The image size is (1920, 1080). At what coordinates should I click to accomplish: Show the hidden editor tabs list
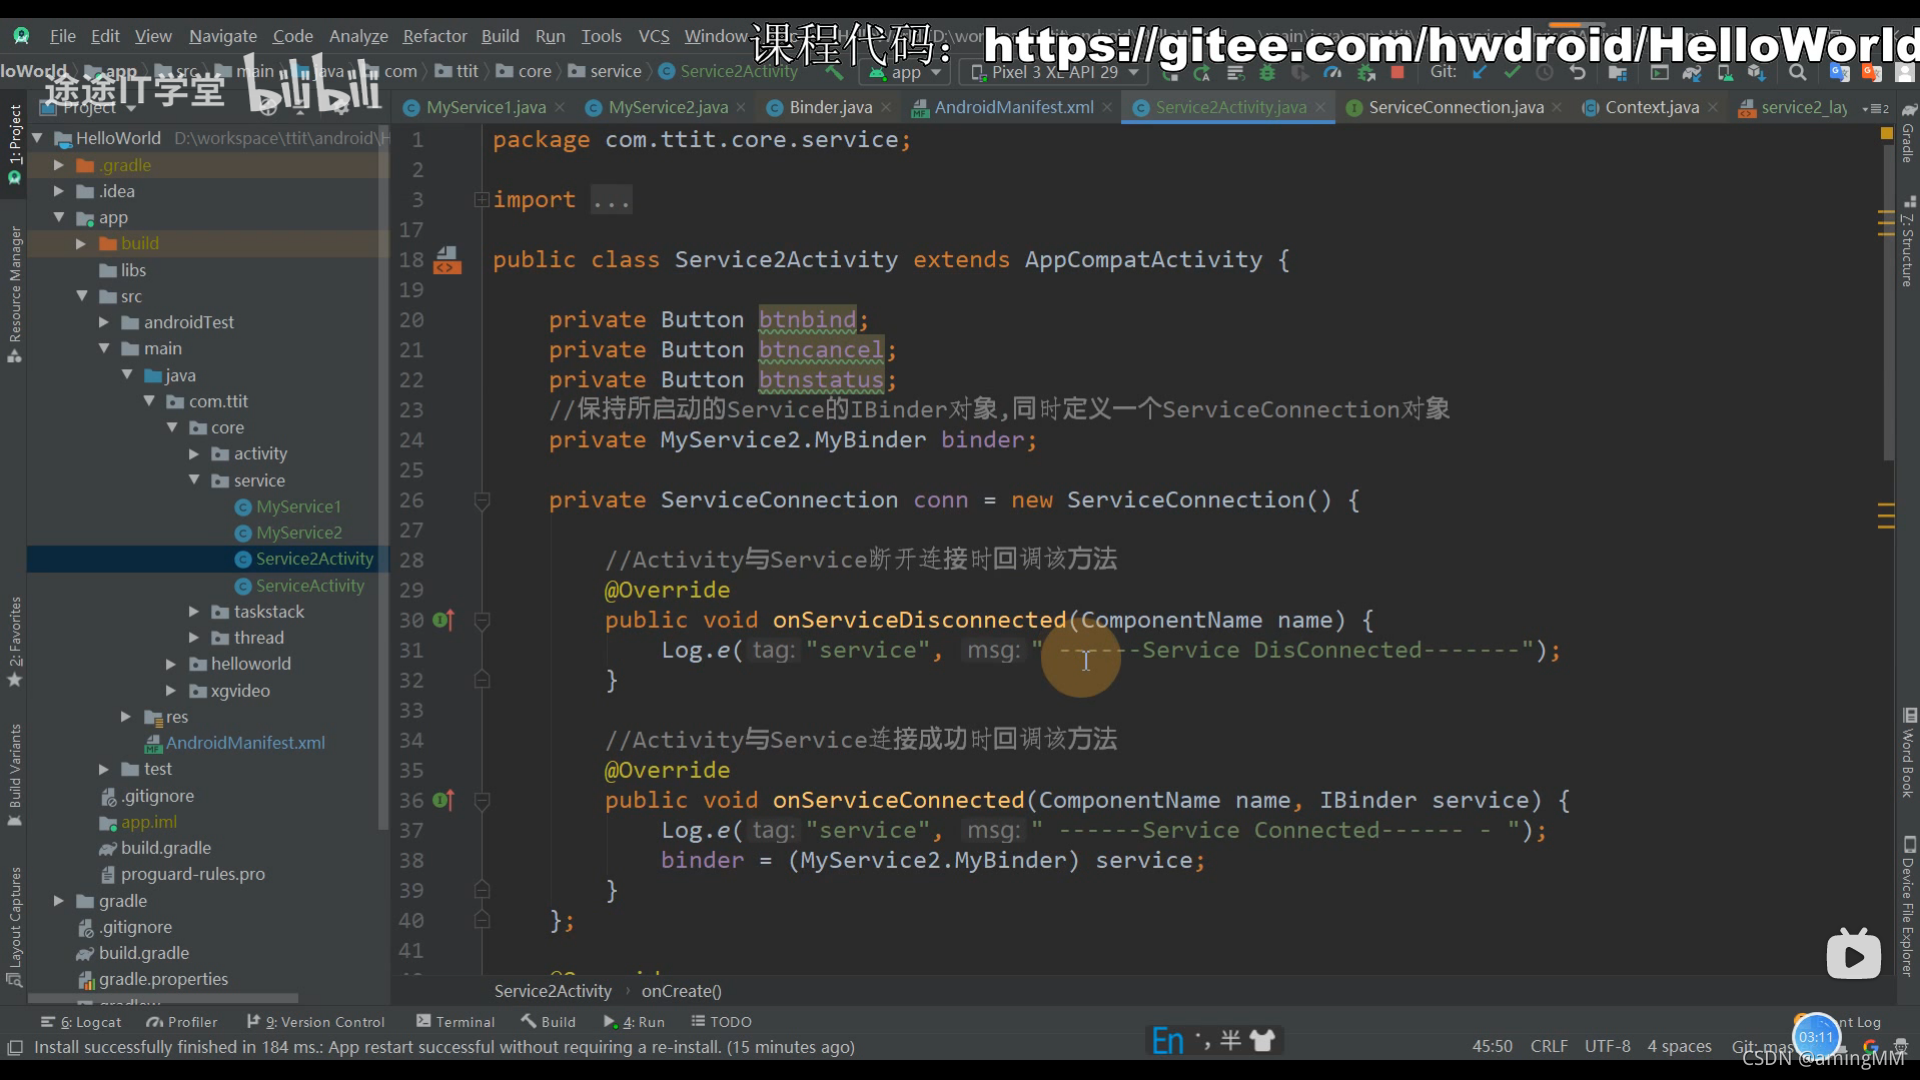click(1876, 107)
